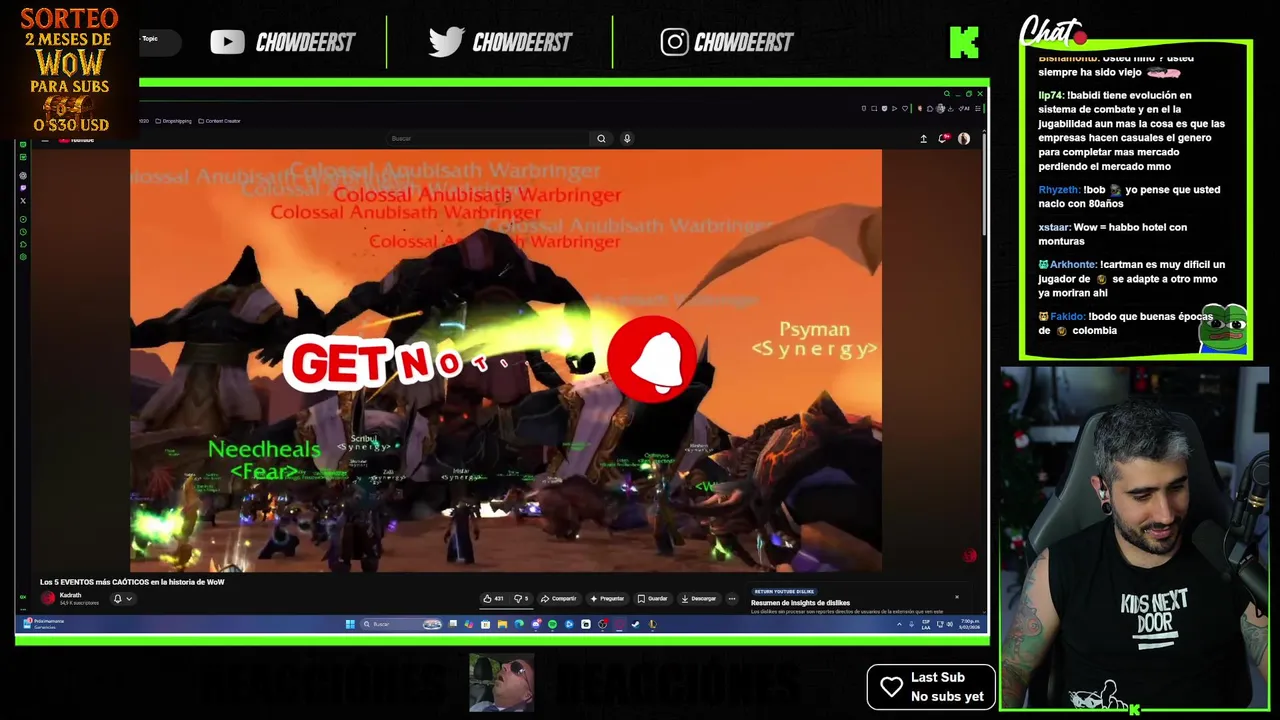This screenshot has width=1280, height=720.
Task: Click the Kadrath channel name
Action: [x=70, y=595]
